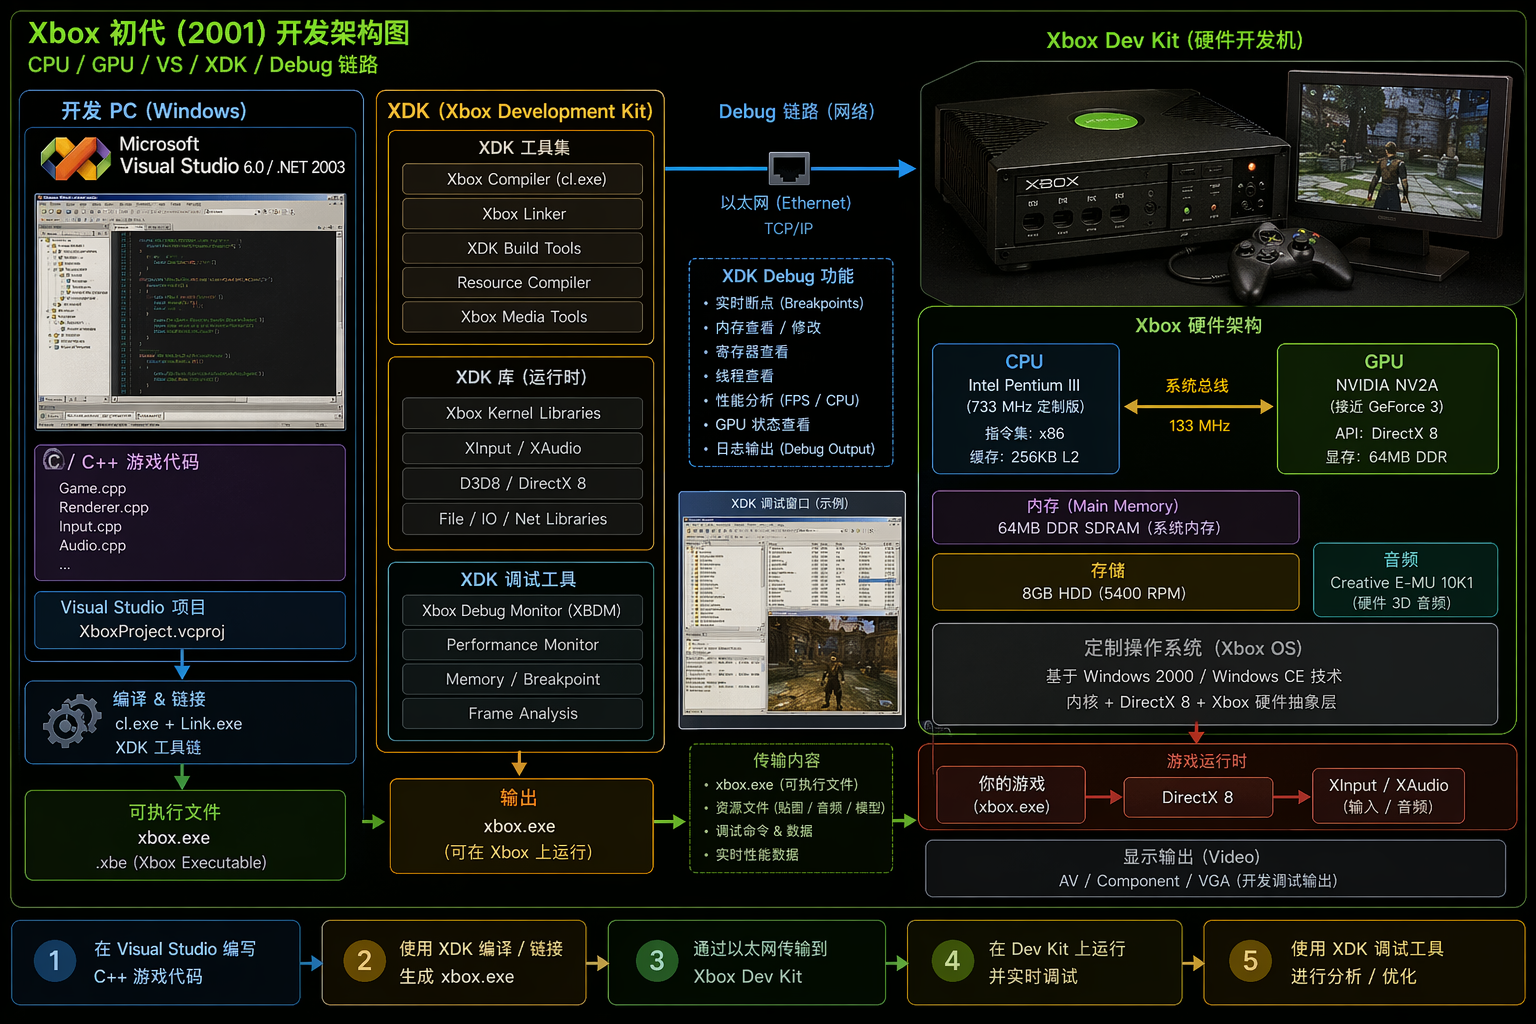Click the C icon next to C++ 游戏代码
This screenshot has width=1536, height=1024.
click(x=54, y=460)
